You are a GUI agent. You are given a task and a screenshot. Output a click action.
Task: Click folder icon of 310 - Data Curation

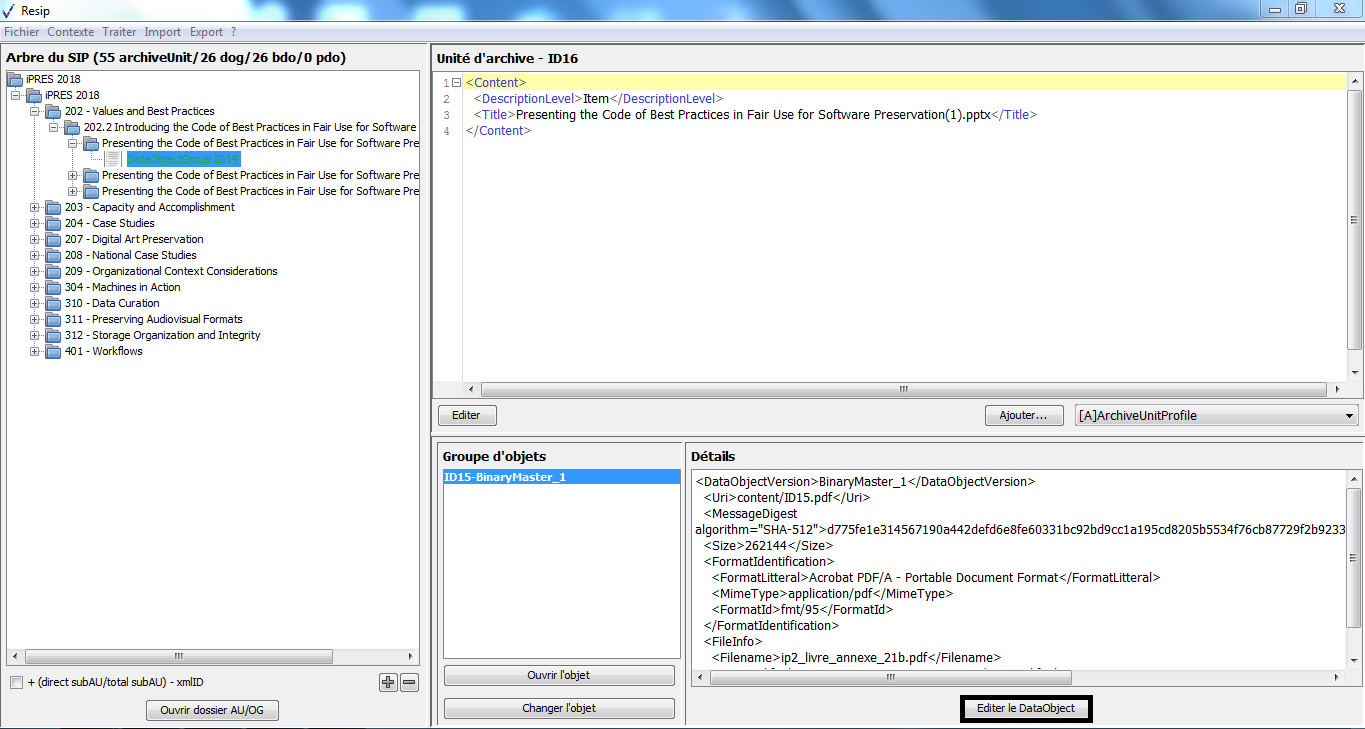pyautogui.click(x=53, y=304)
